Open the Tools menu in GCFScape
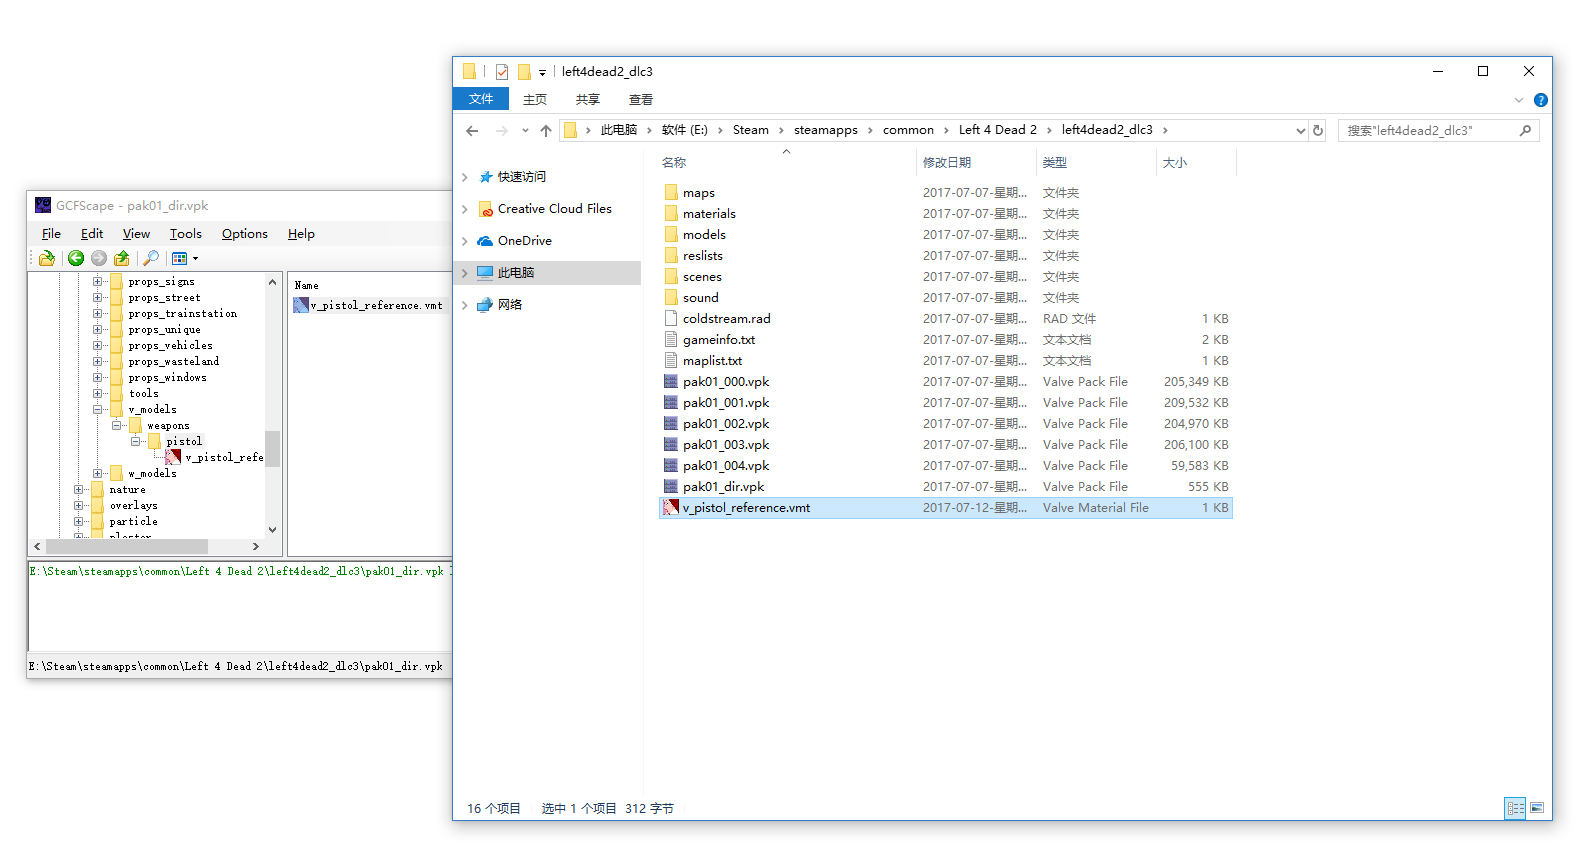This screenshot has width=1591, height=862. click(x=185, y=234)
